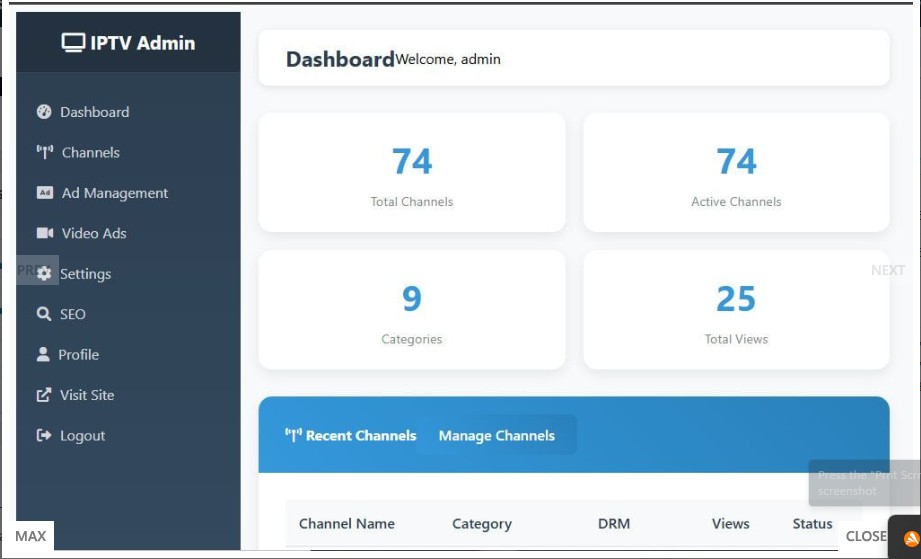This screenshot has width=921, height=559.
Task: Click the Logout arrow icon
Action: (x=44, y=436)
